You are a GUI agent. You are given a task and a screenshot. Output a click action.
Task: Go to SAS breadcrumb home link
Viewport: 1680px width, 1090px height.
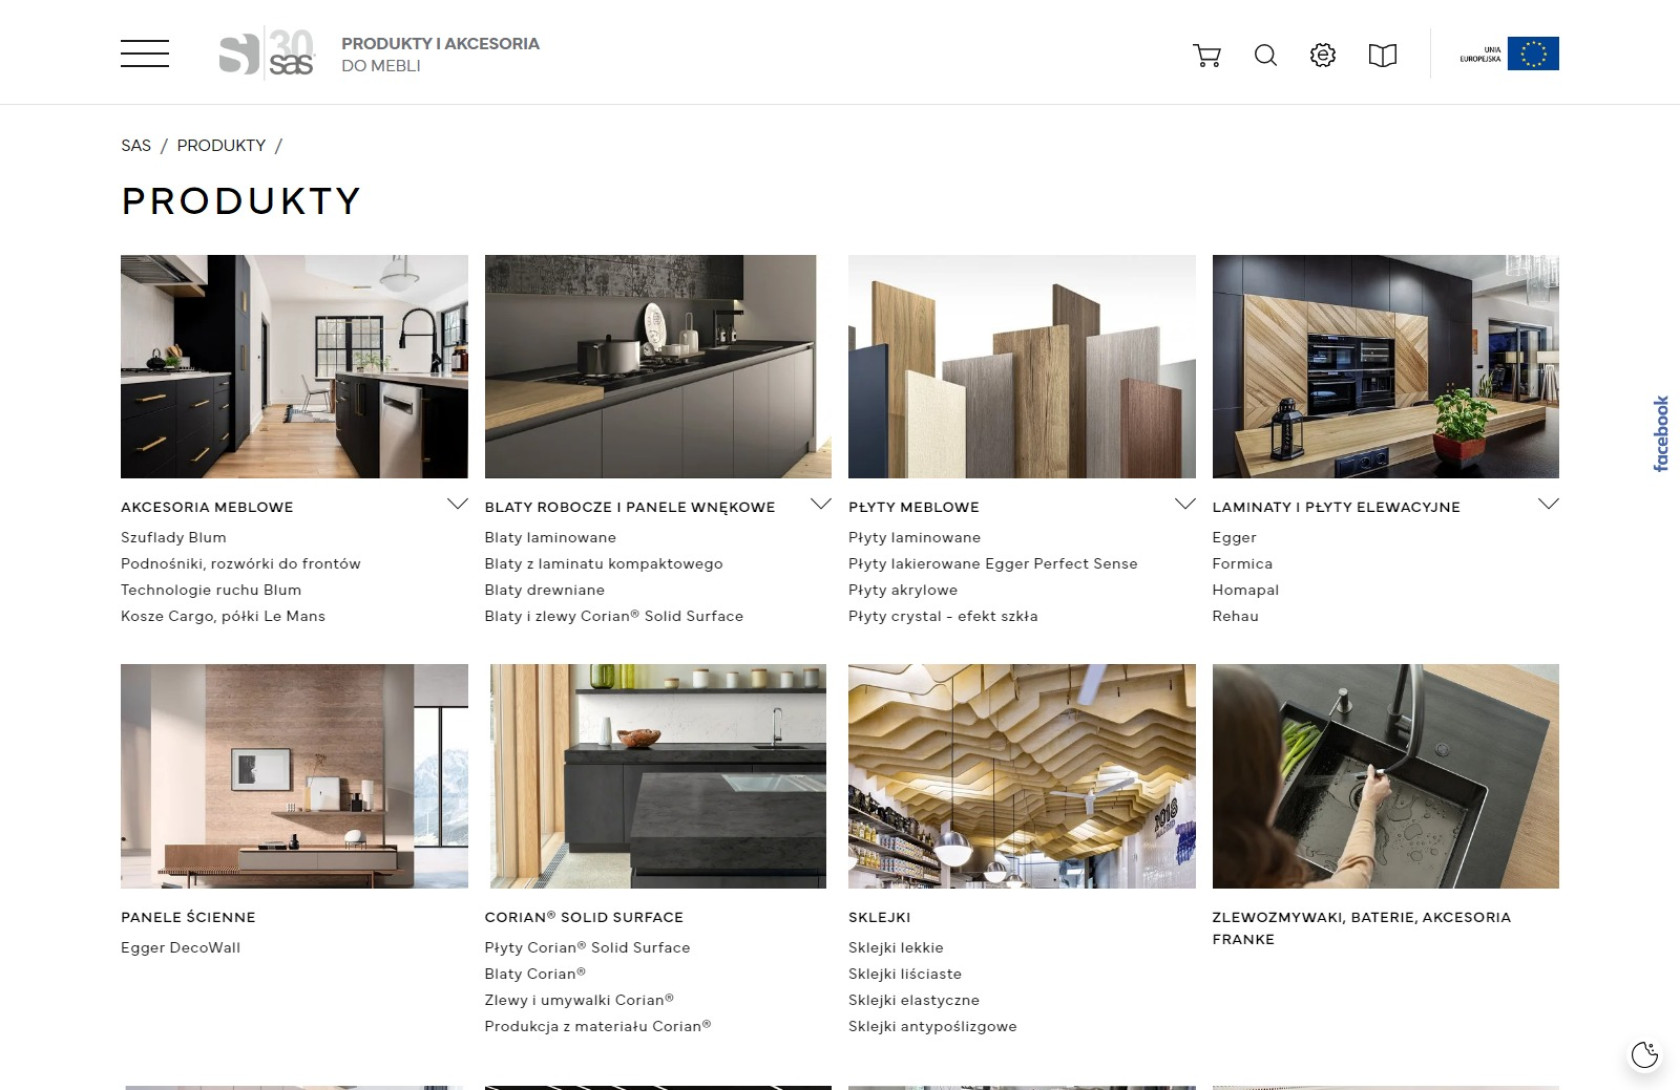click(x=136, y=146)
